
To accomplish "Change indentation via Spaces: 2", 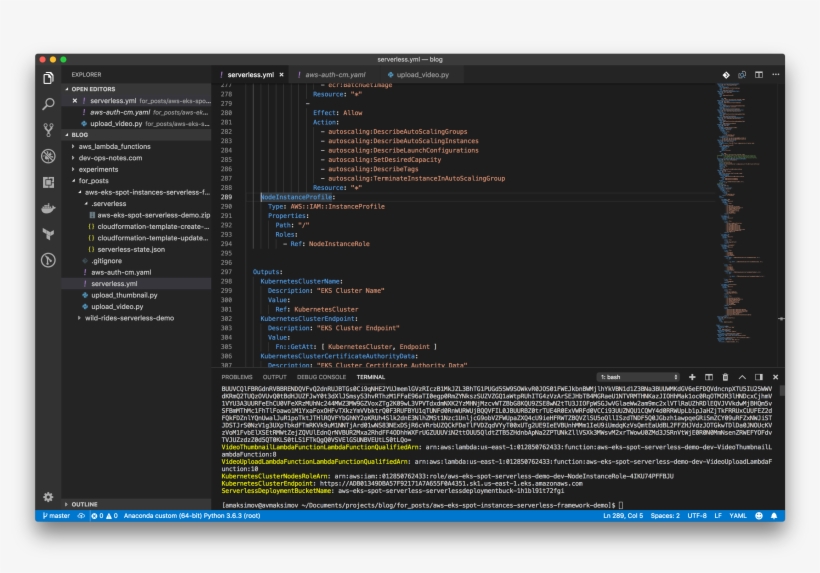I will click(665, 515).
